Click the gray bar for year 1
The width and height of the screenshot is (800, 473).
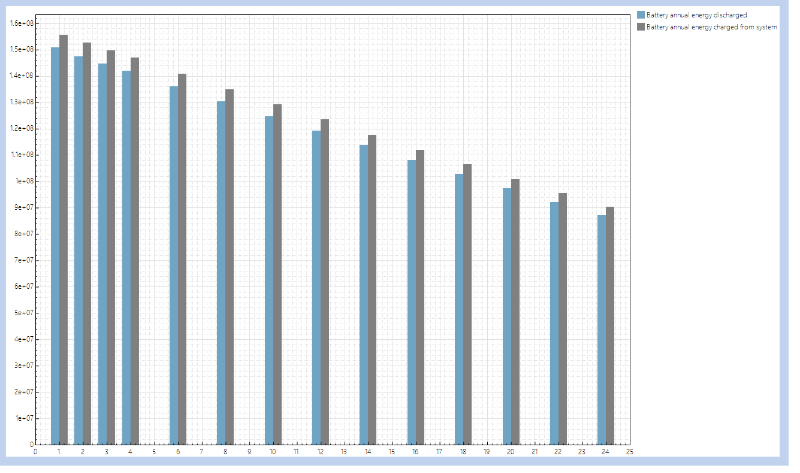[64, 240]
